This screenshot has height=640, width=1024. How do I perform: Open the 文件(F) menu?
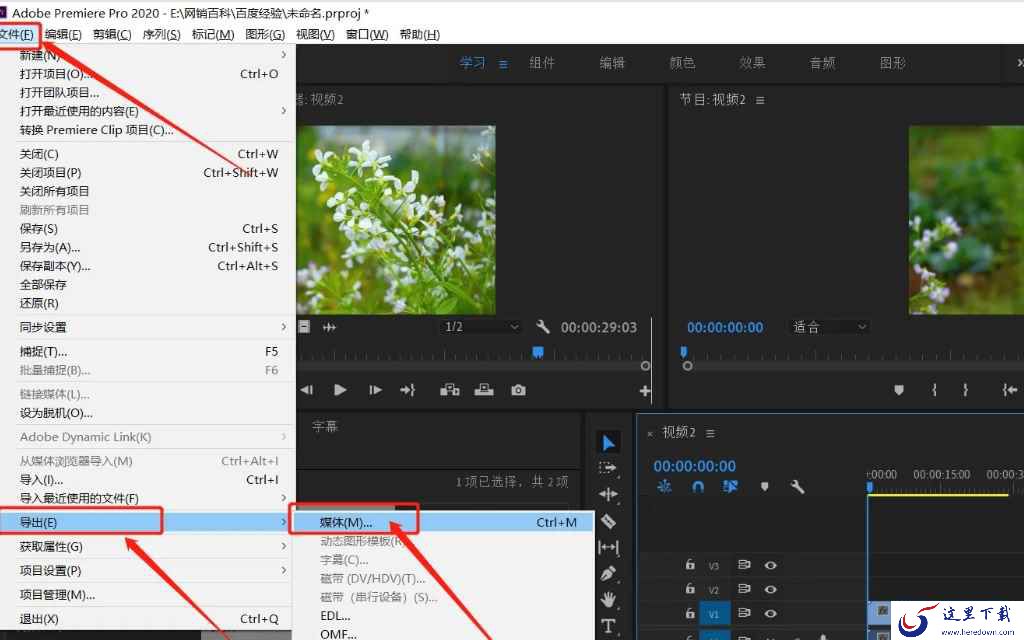pyautogui.click(x=18, y=34)
